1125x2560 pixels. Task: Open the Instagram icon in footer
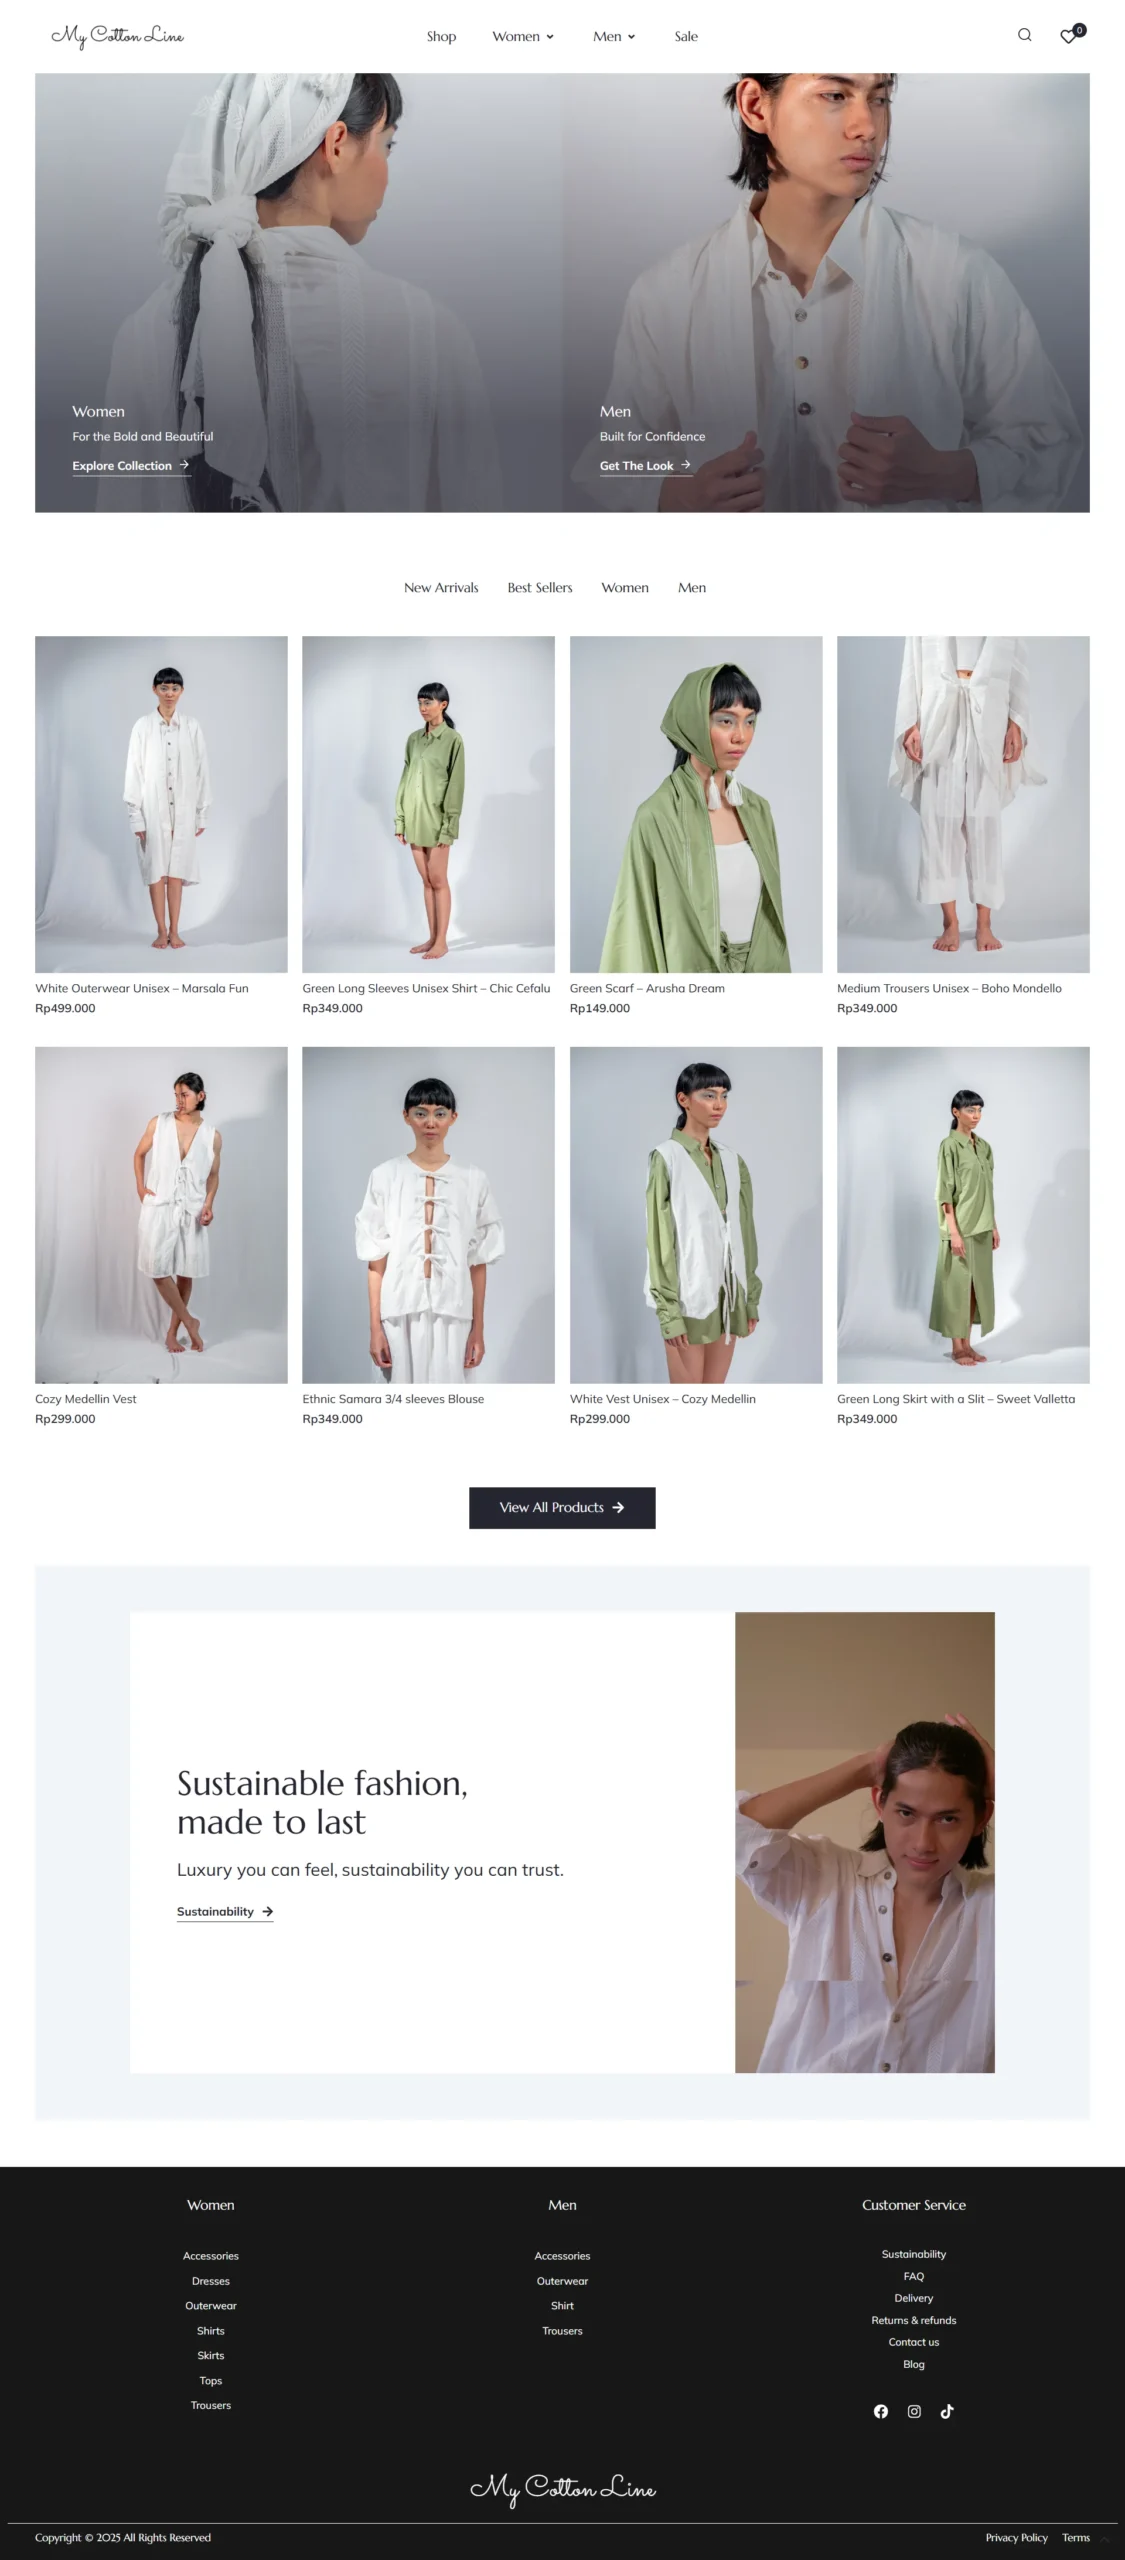point(914,2411)
